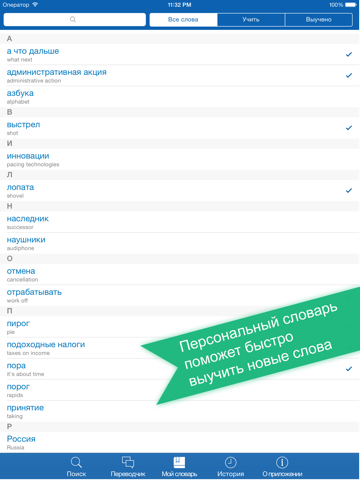
Task: Switch to the Выучено tab
Action: 319,20
